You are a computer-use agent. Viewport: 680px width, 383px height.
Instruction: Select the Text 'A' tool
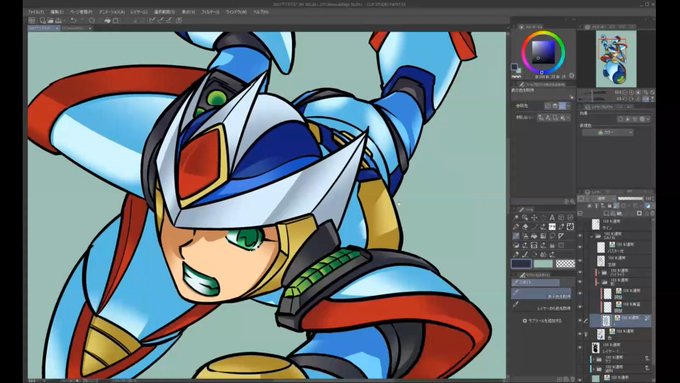[x=552, y=217]
